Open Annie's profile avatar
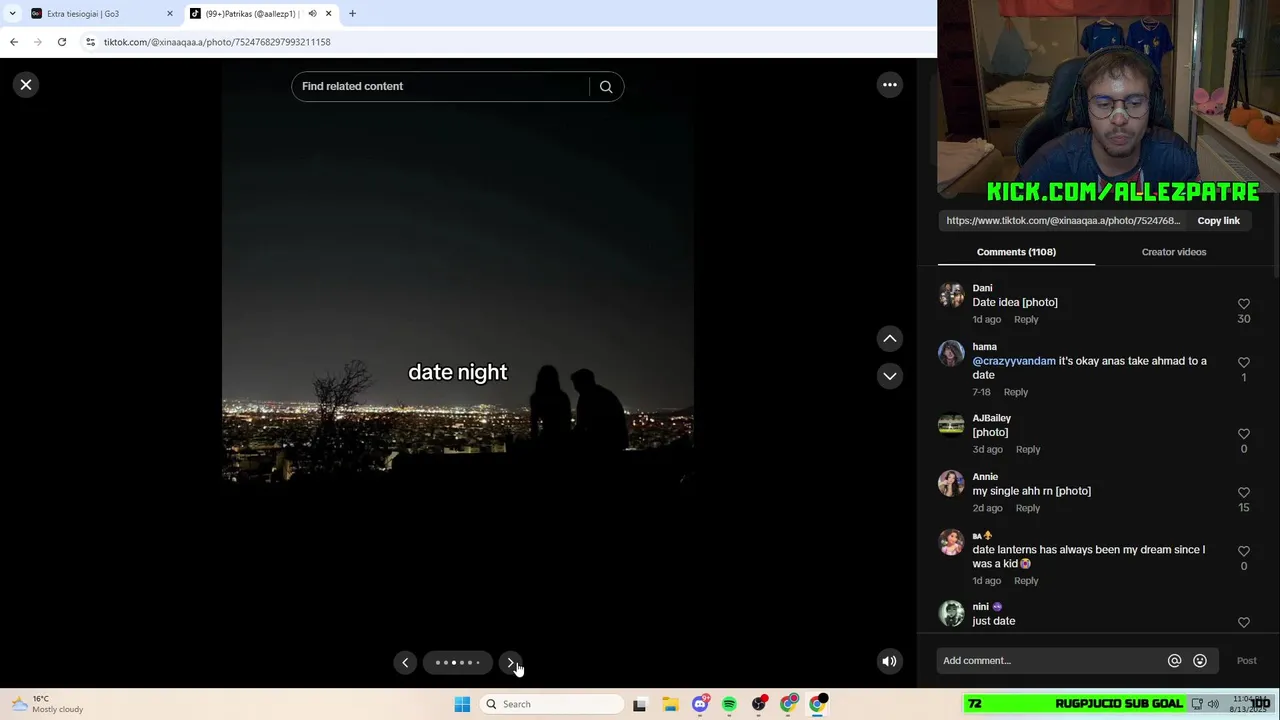Image resolution: width=1280 pixels, height=720 pixels. [x=951, y=484]
